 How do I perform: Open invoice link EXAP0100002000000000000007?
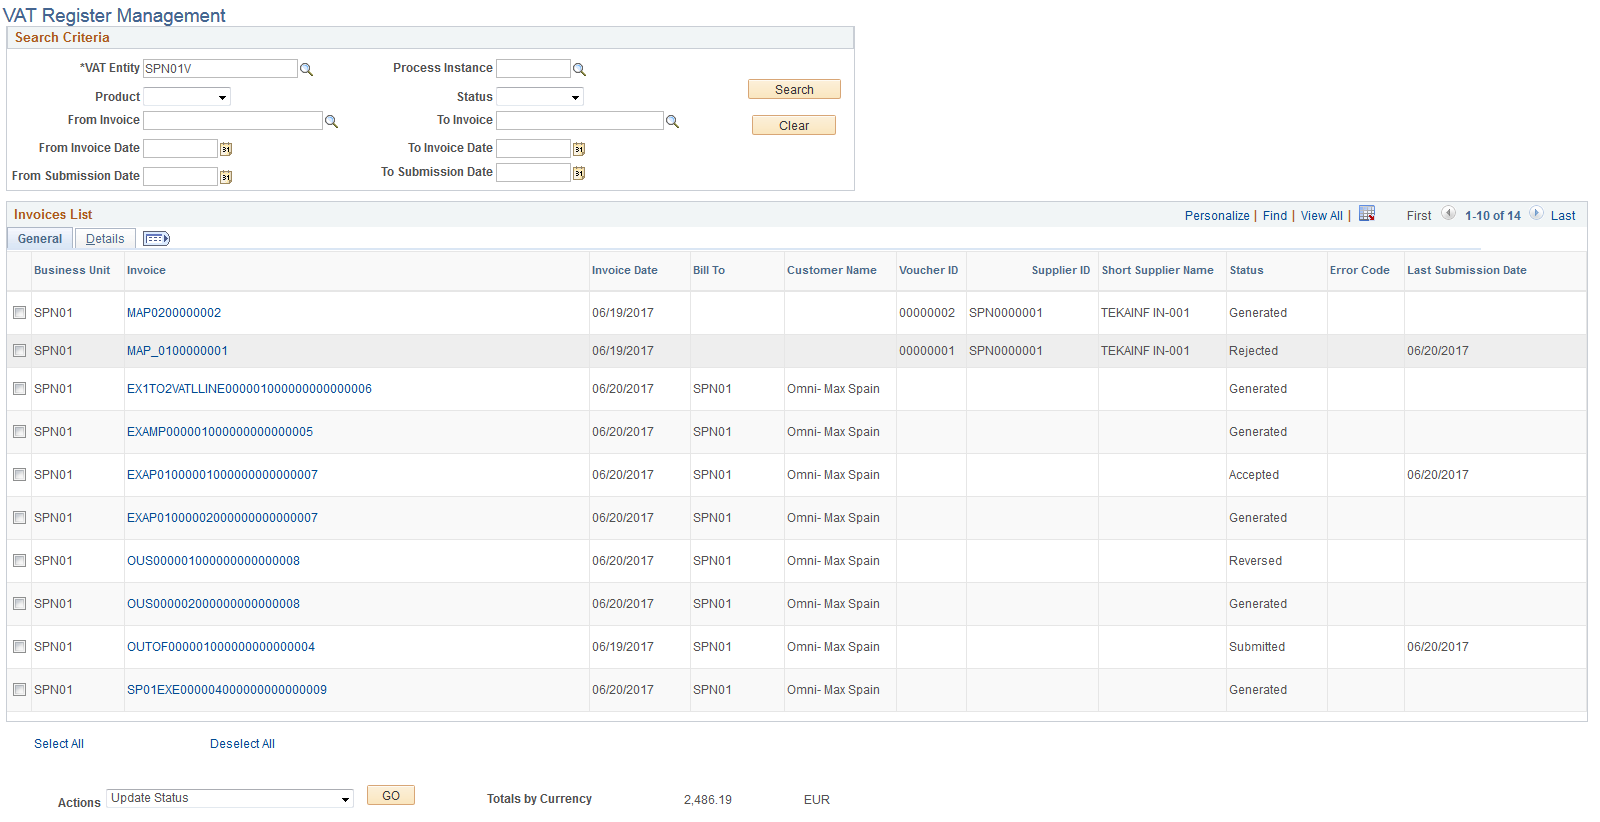pyautogui.click(x=222, y=518)
